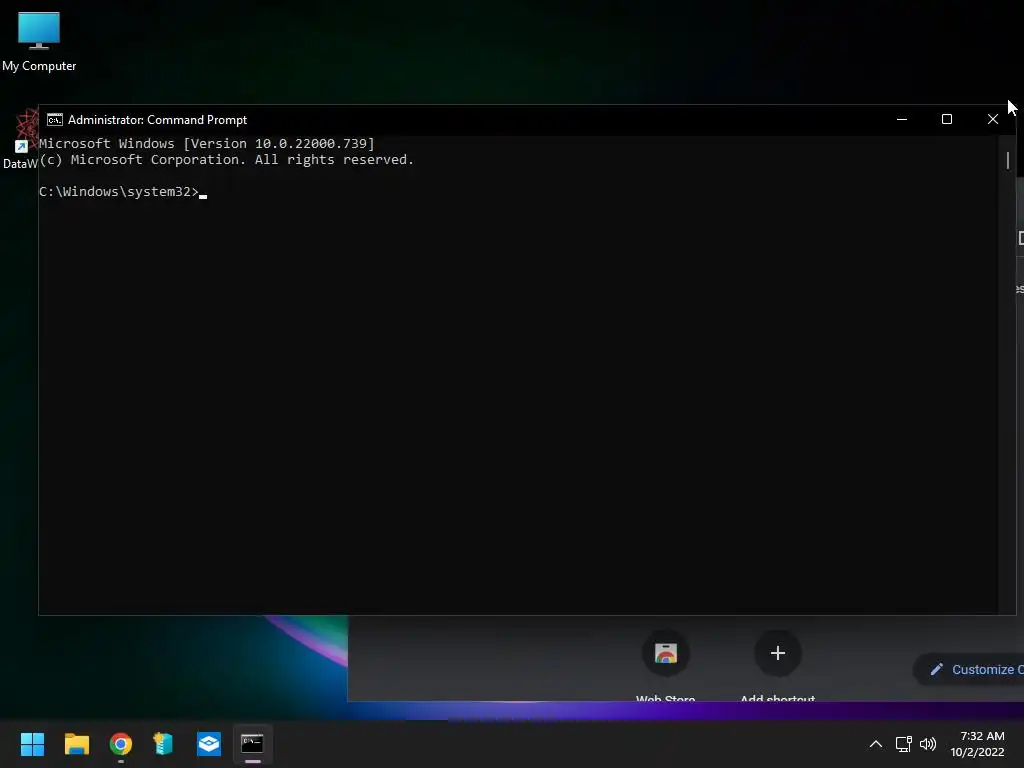This screenshot has height=768, width=1024.
Task: Maximize the Command Prompt window
Action: click(947, 120)
